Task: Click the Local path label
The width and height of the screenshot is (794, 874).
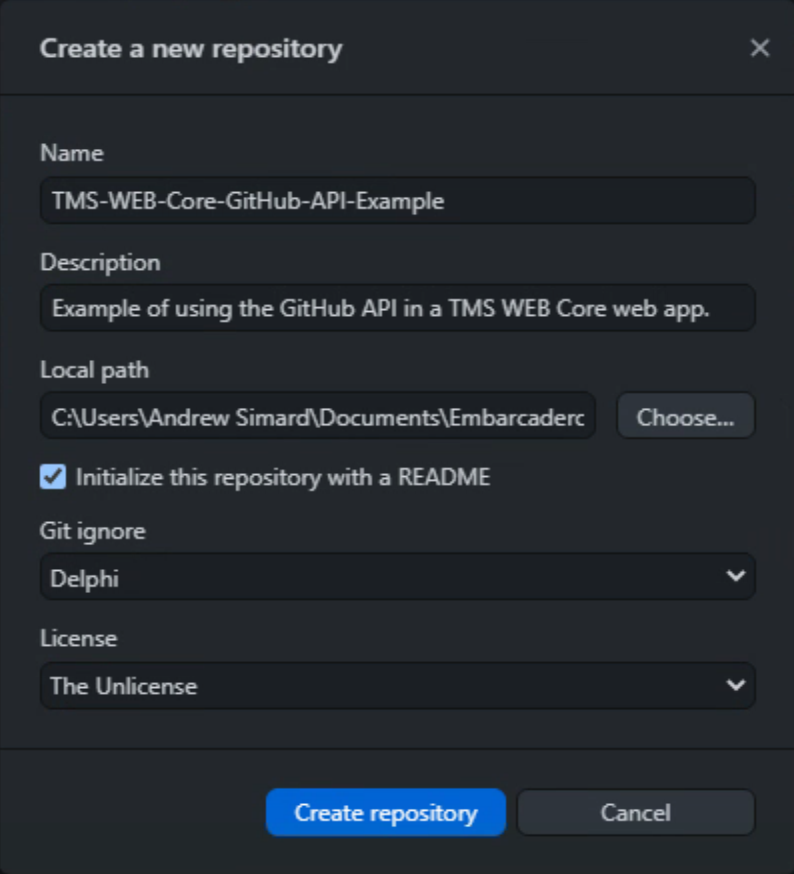Action: click(x=95, y=371)
